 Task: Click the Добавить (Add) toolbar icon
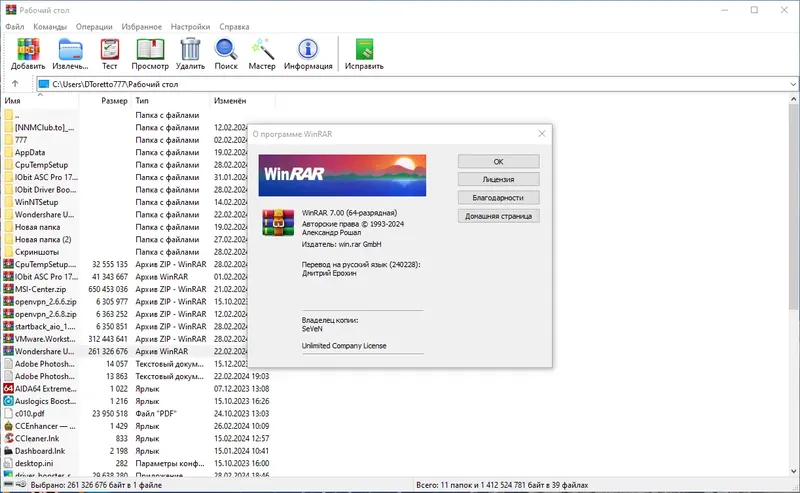tap(28, 50)
